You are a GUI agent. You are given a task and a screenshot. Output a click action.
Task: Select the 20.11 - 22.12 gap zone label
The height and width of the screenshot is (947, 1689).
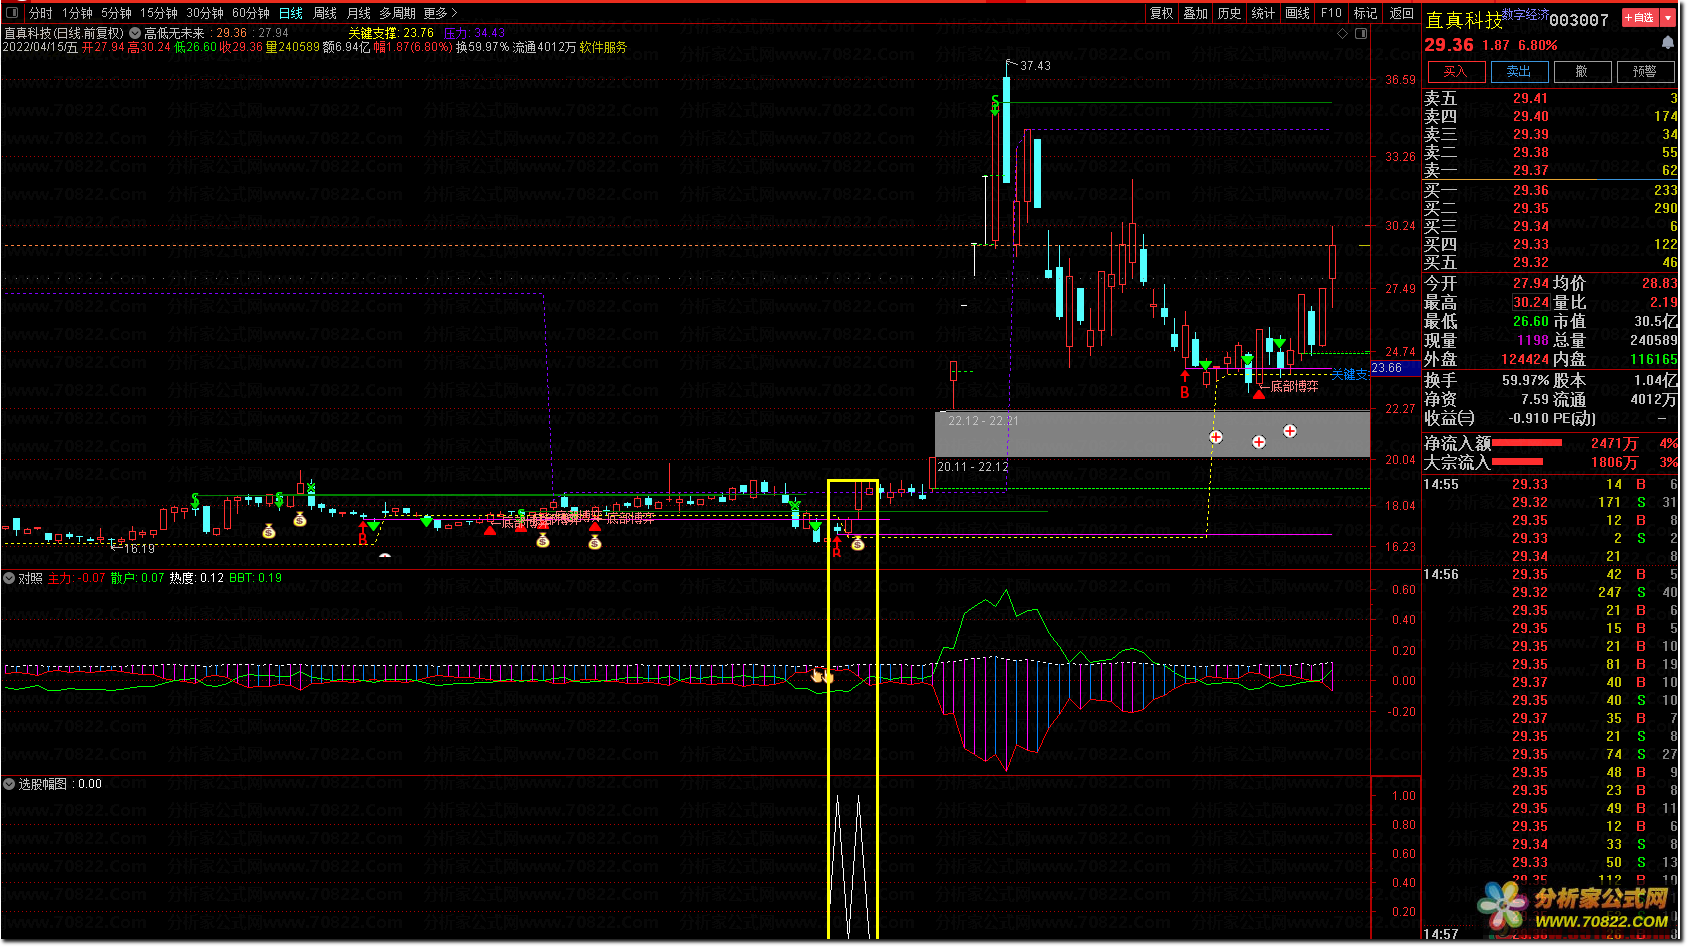click(x=973, y=467)
